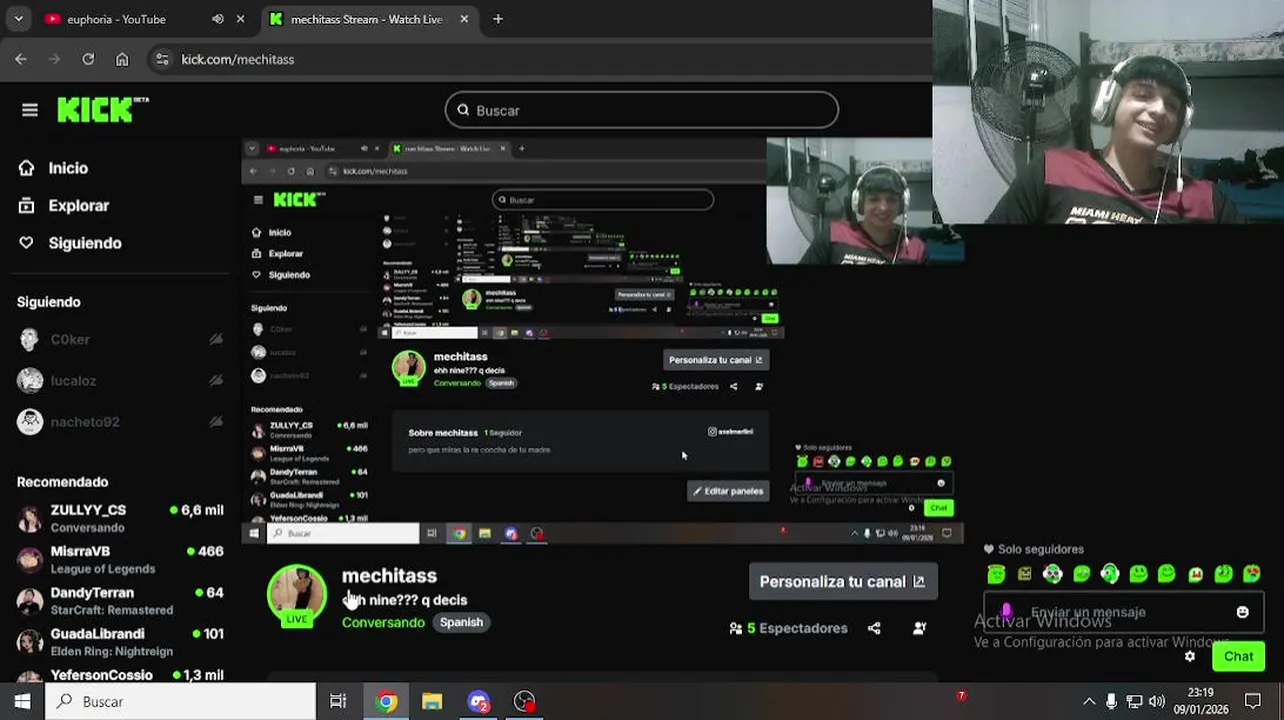Switch to mechitass Stream tab
Screen dimensions: 1284x720
pyautogui.click(x=366, y=19)
